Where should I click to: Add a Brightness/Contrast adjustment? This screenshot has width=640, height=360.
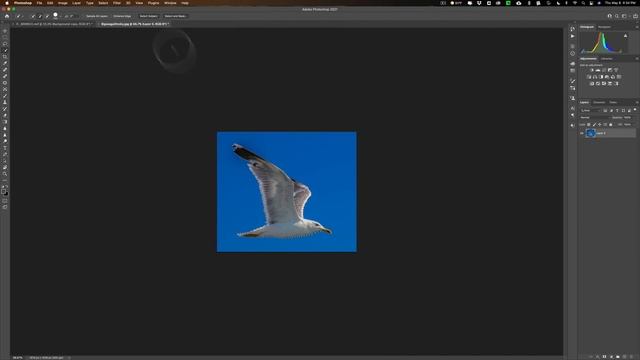[591, 70]
